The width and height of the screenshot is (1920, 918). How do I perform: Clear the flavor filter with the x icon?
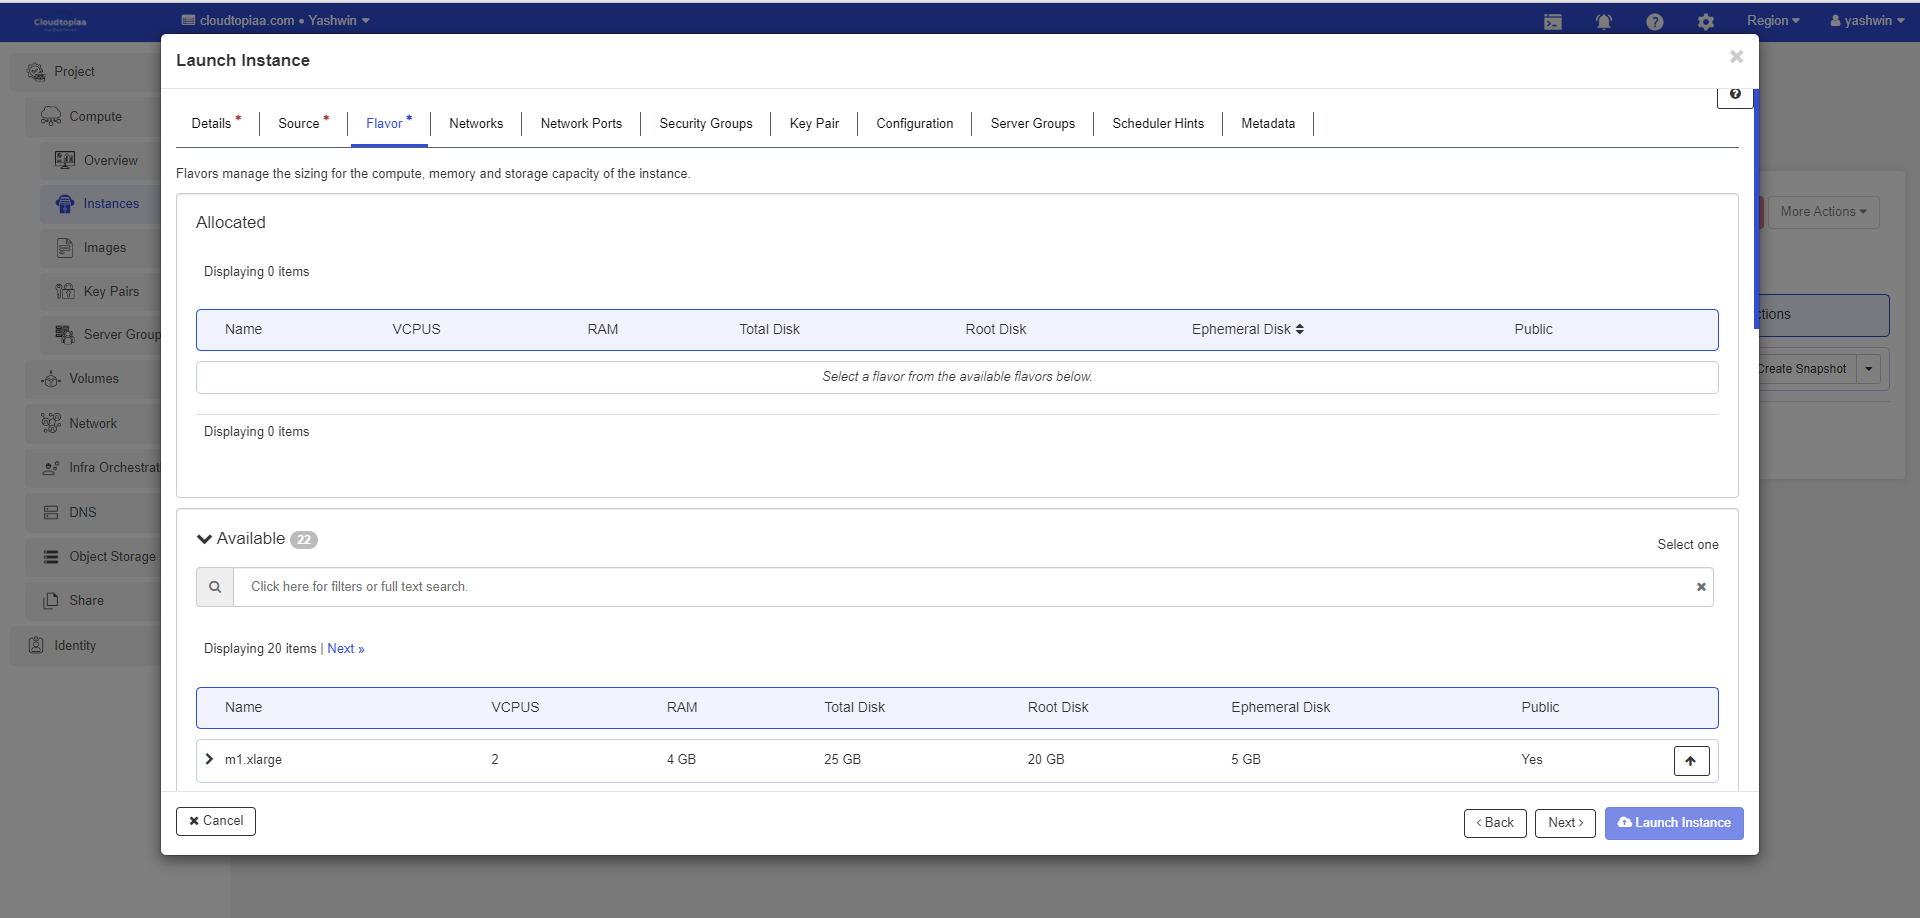[1700, 587]
